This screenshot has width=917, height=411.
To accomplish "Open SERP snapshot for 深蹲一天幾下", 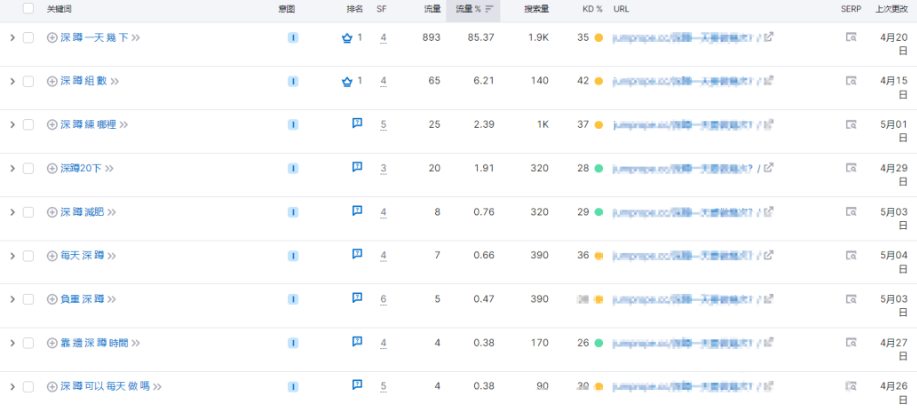I will [850, 38].
